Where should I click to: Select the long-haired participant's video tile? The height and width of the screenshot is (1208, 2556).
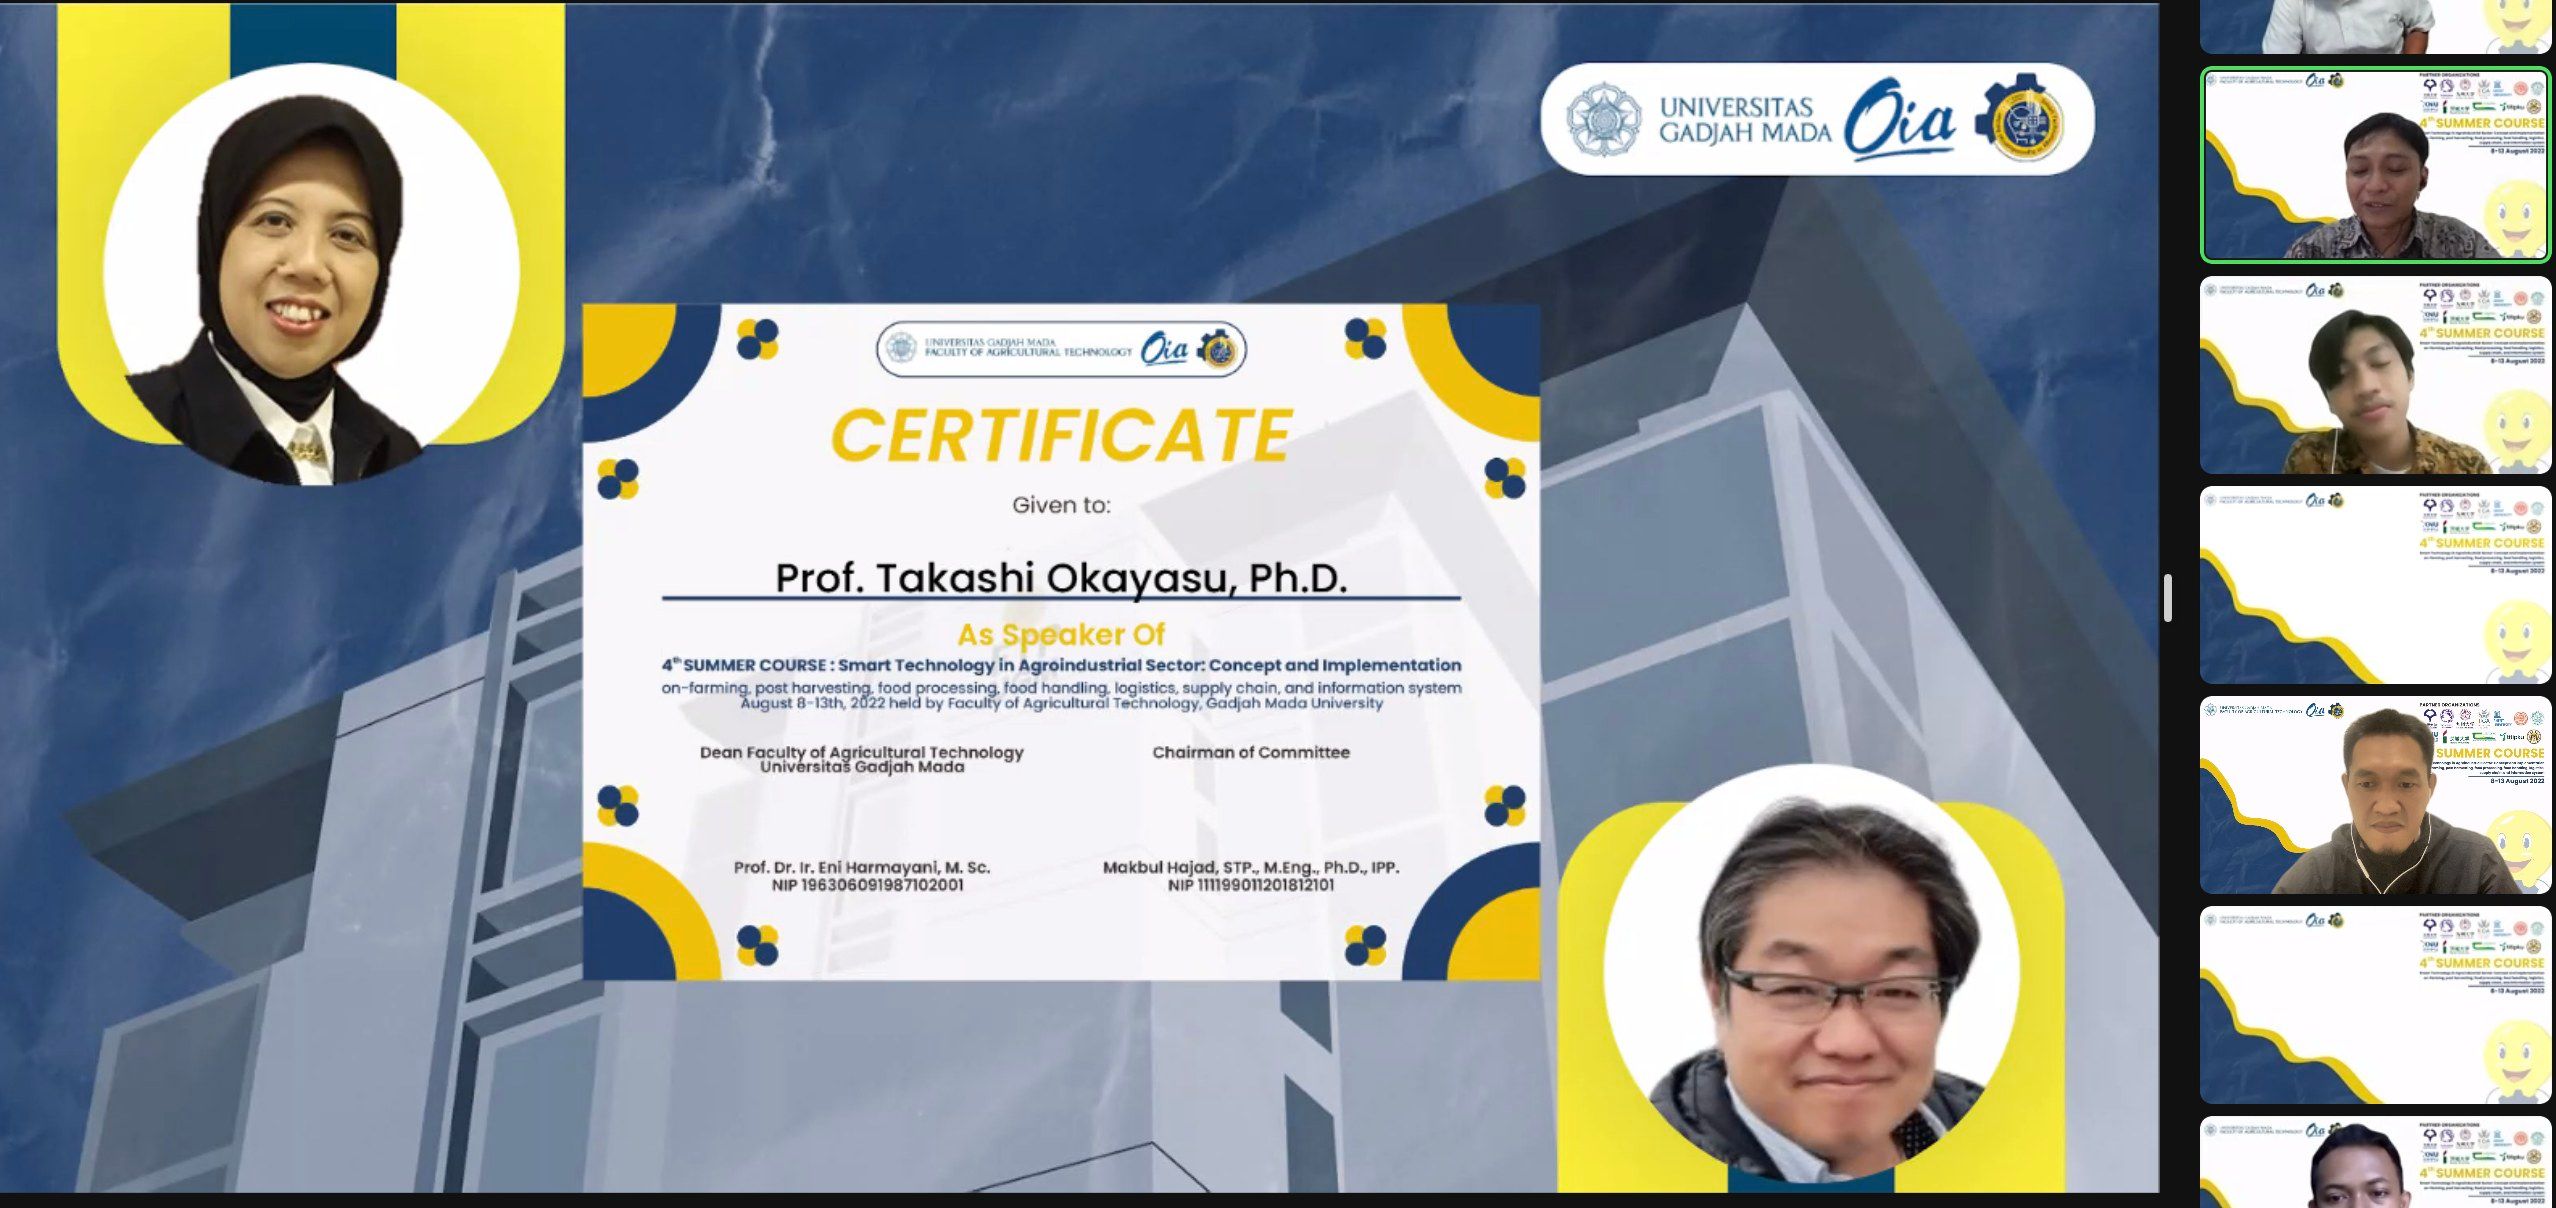coord(2375,376)
